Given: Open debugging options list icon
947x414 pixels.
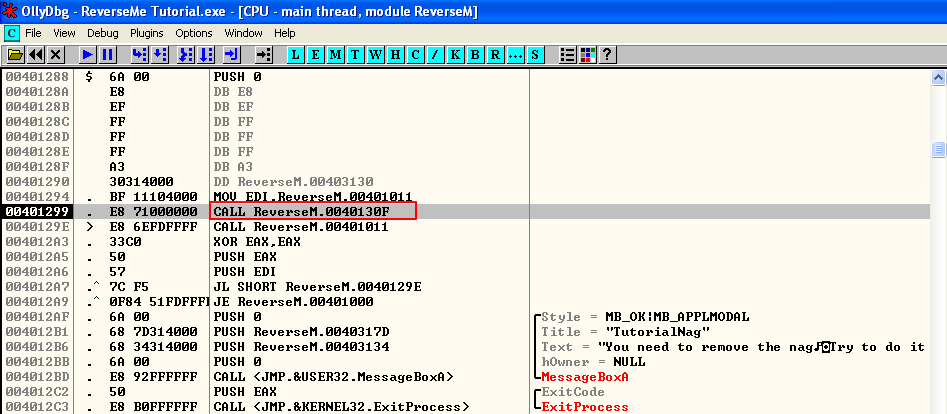Looking at the screenshot, I should [x=567, y=55].
